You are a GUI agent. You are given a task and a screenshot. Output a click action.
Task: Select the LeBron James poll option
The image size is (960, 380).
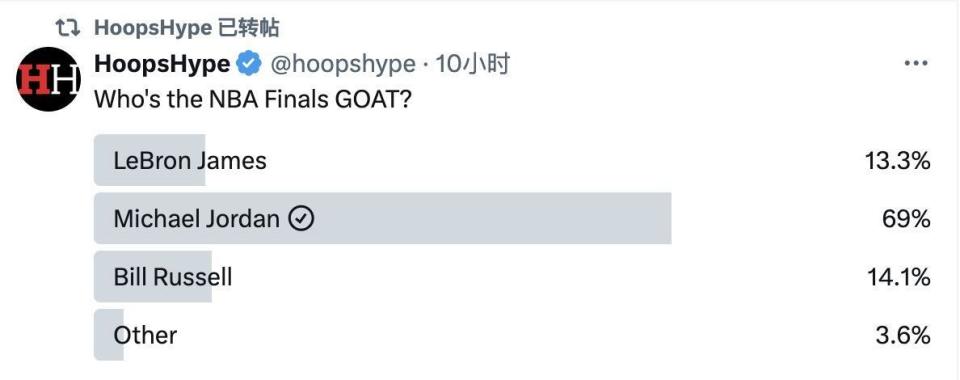coord(512,160)
